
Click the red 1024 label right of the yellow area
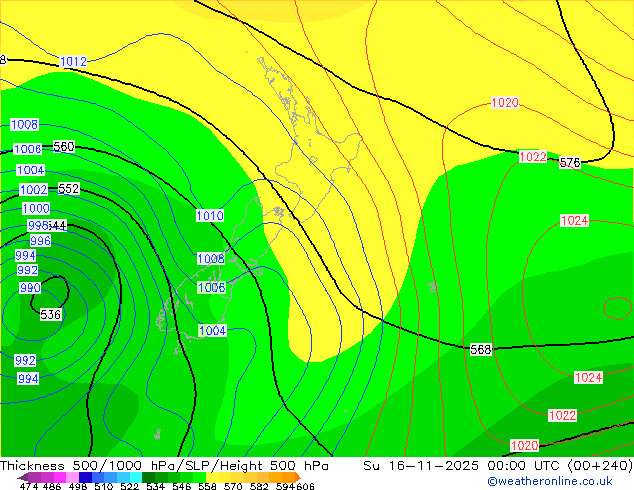tap(574, 221)
